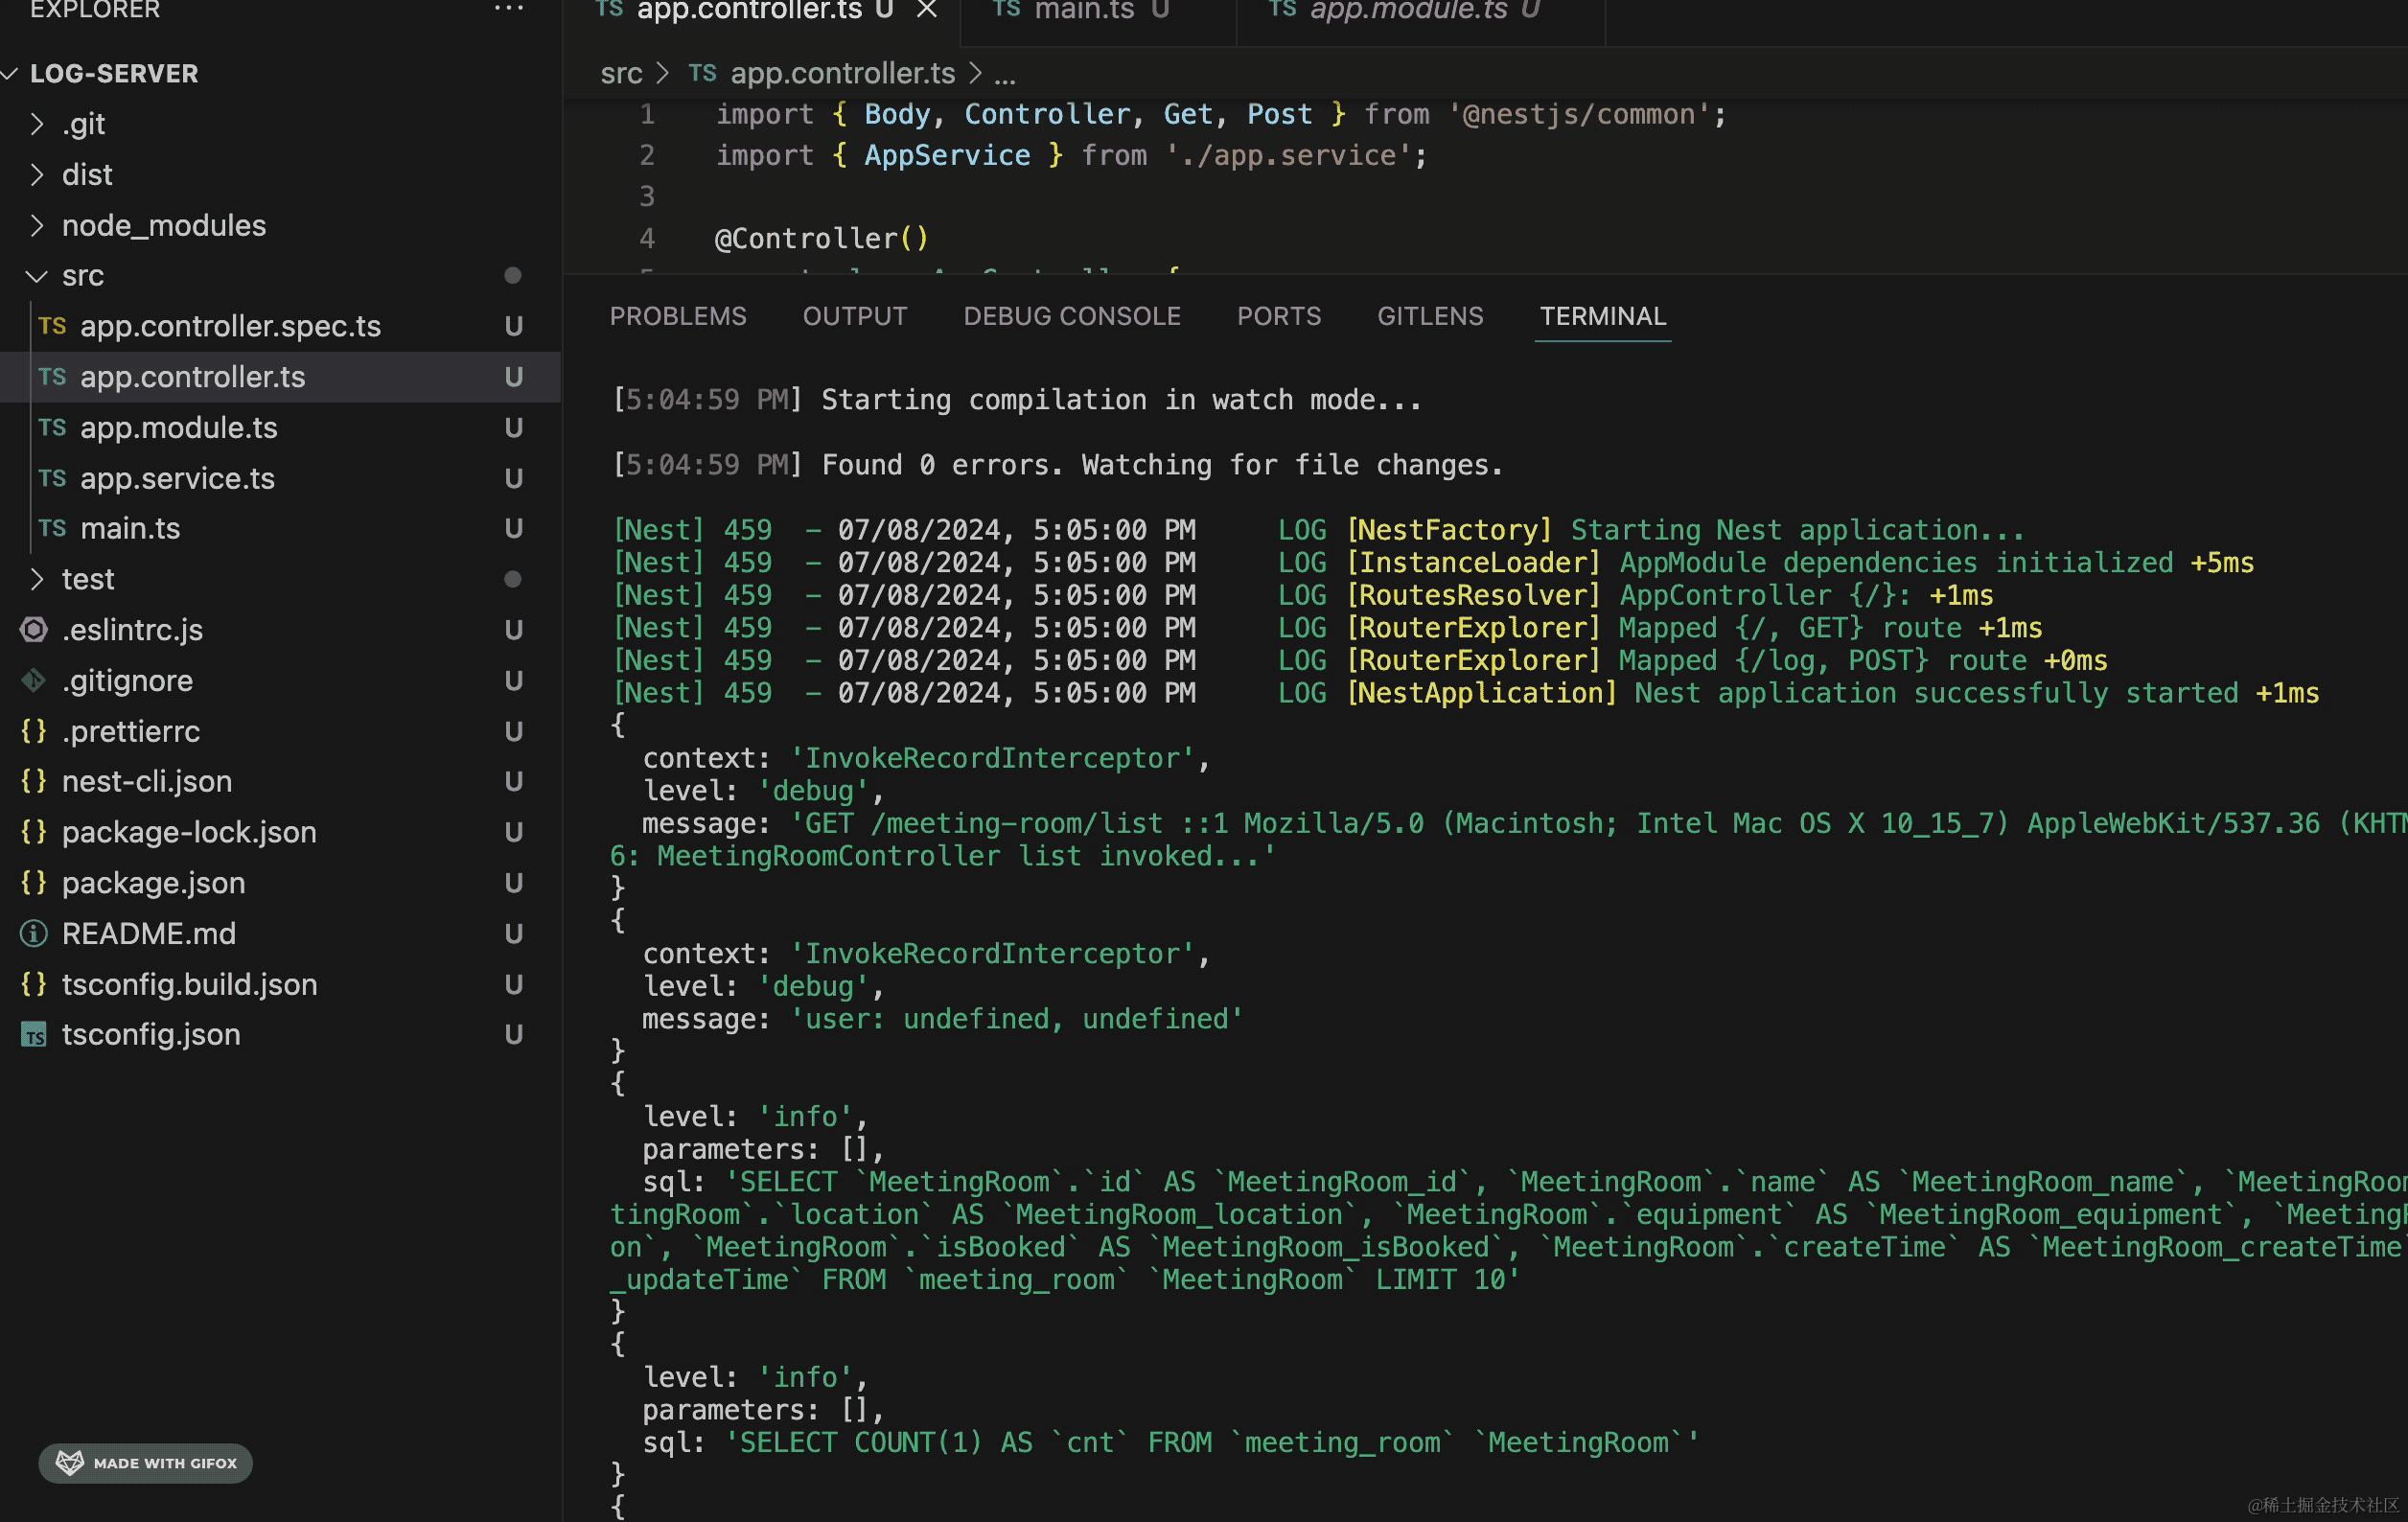The height and width of the screenshot is (1522, 2408).
Task: Expand the .git folder
Action: click(37, 124)
